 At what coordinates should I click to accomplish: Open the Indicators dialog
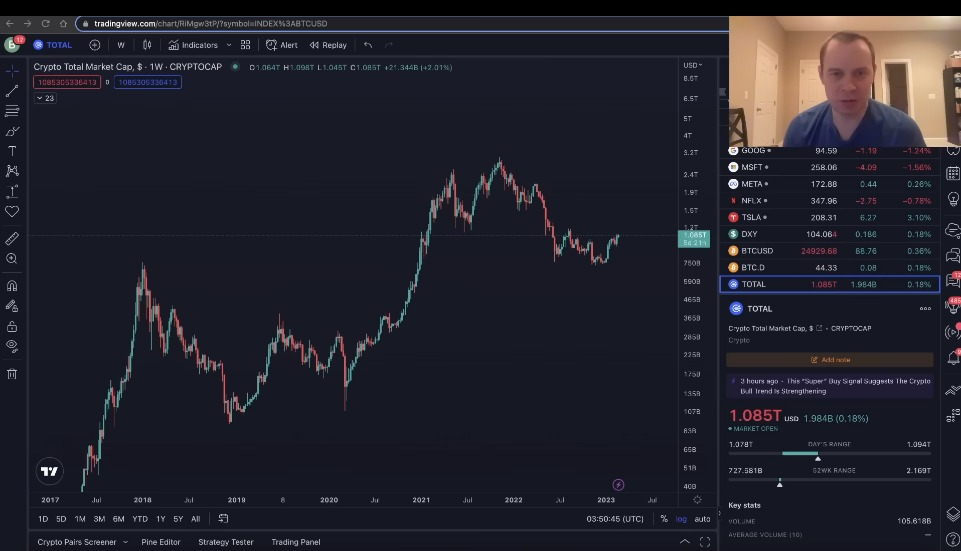[x=193, y=45]
